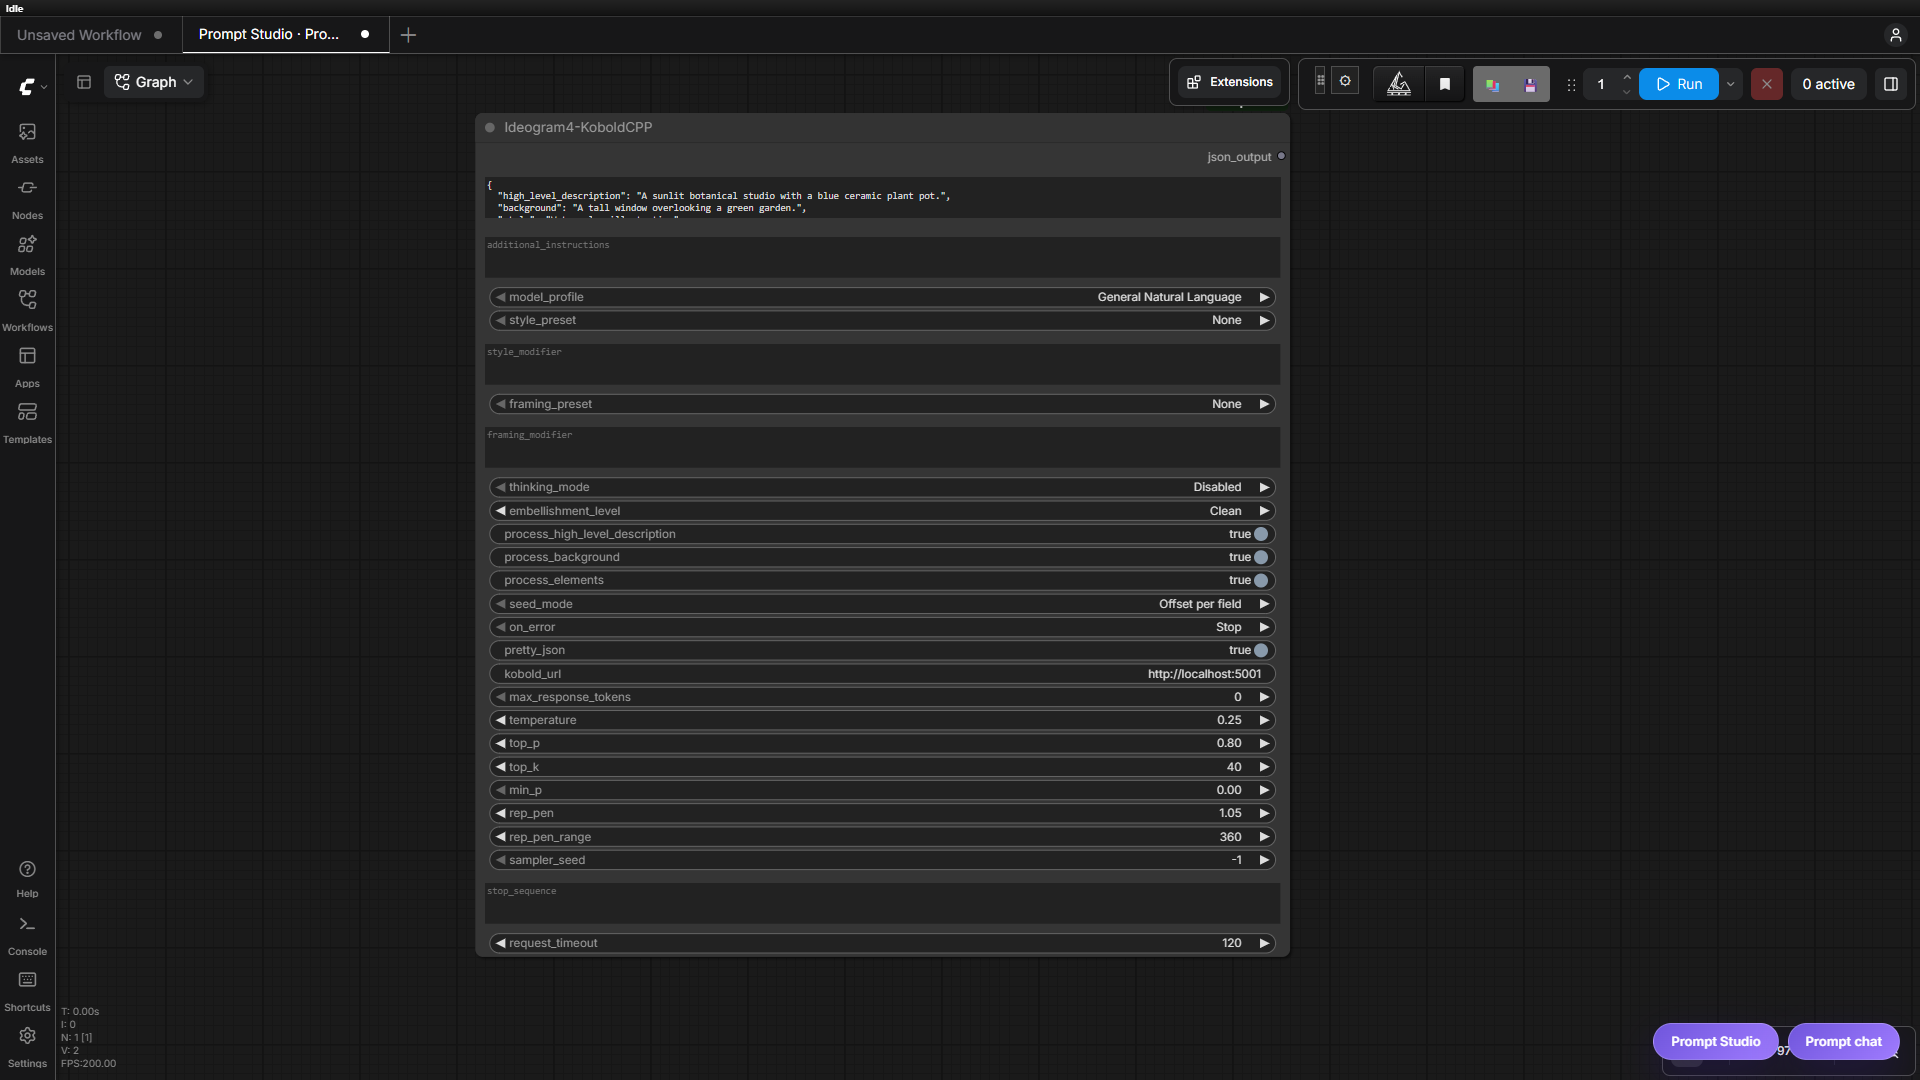1920x1080 pixels.
Task: Click the Prompt Studio purple button
Action: [1715, 1041]
